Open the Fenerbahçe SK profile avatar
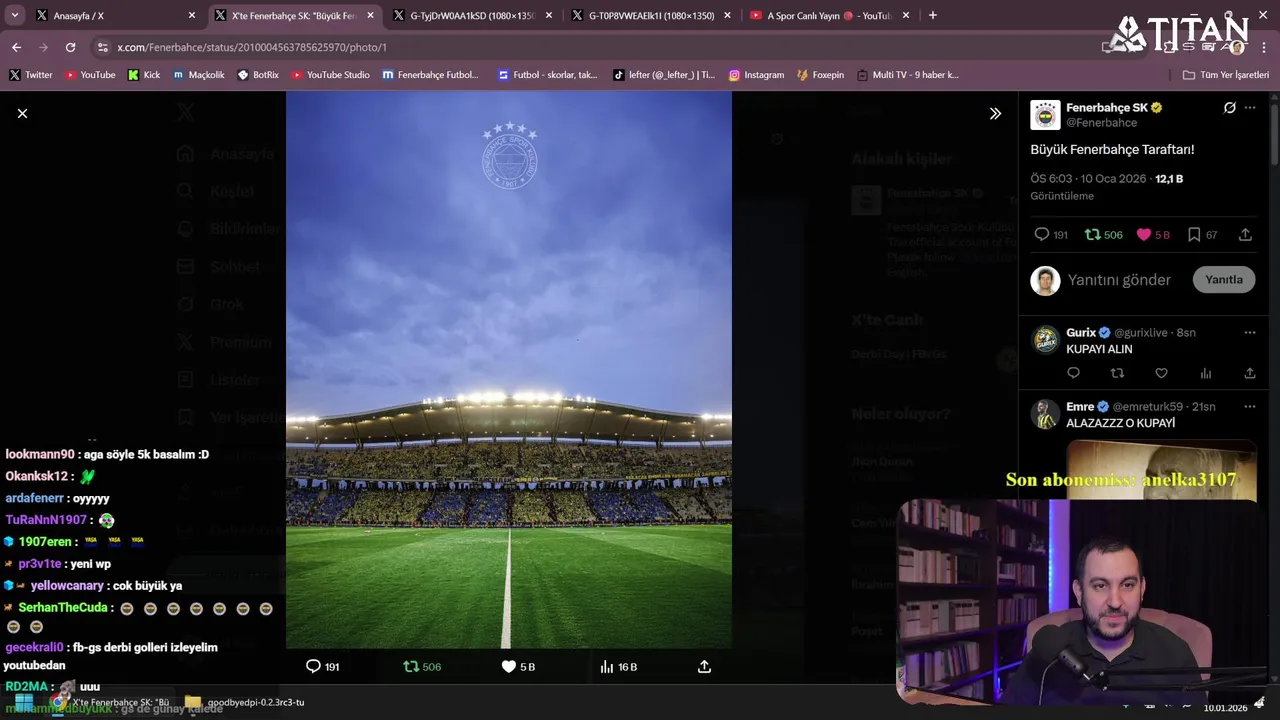The width and height of the screenshot is (1280, 720). coord(1045,115)
